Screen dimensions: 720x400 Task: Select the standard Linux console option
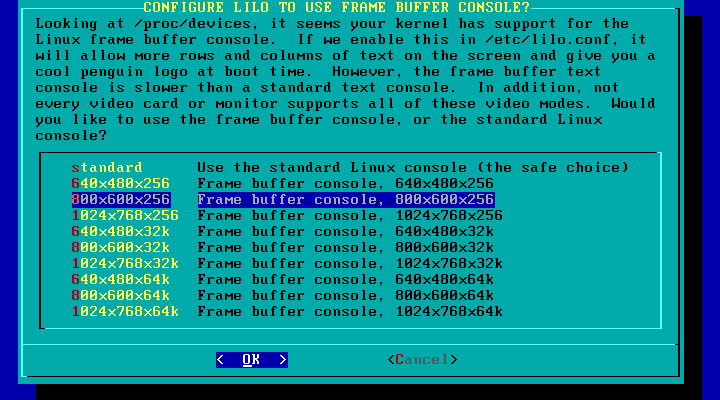click(x=107, y=168)
